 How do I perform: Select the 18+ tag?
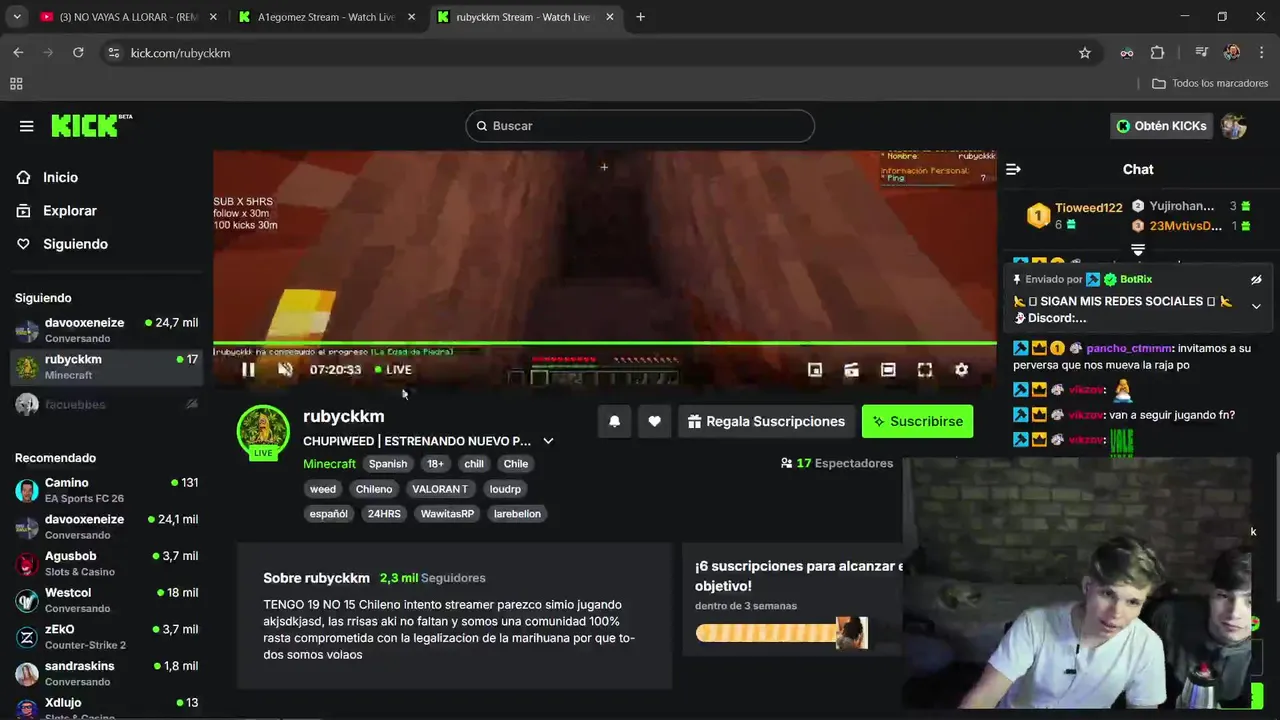(436, 464)
